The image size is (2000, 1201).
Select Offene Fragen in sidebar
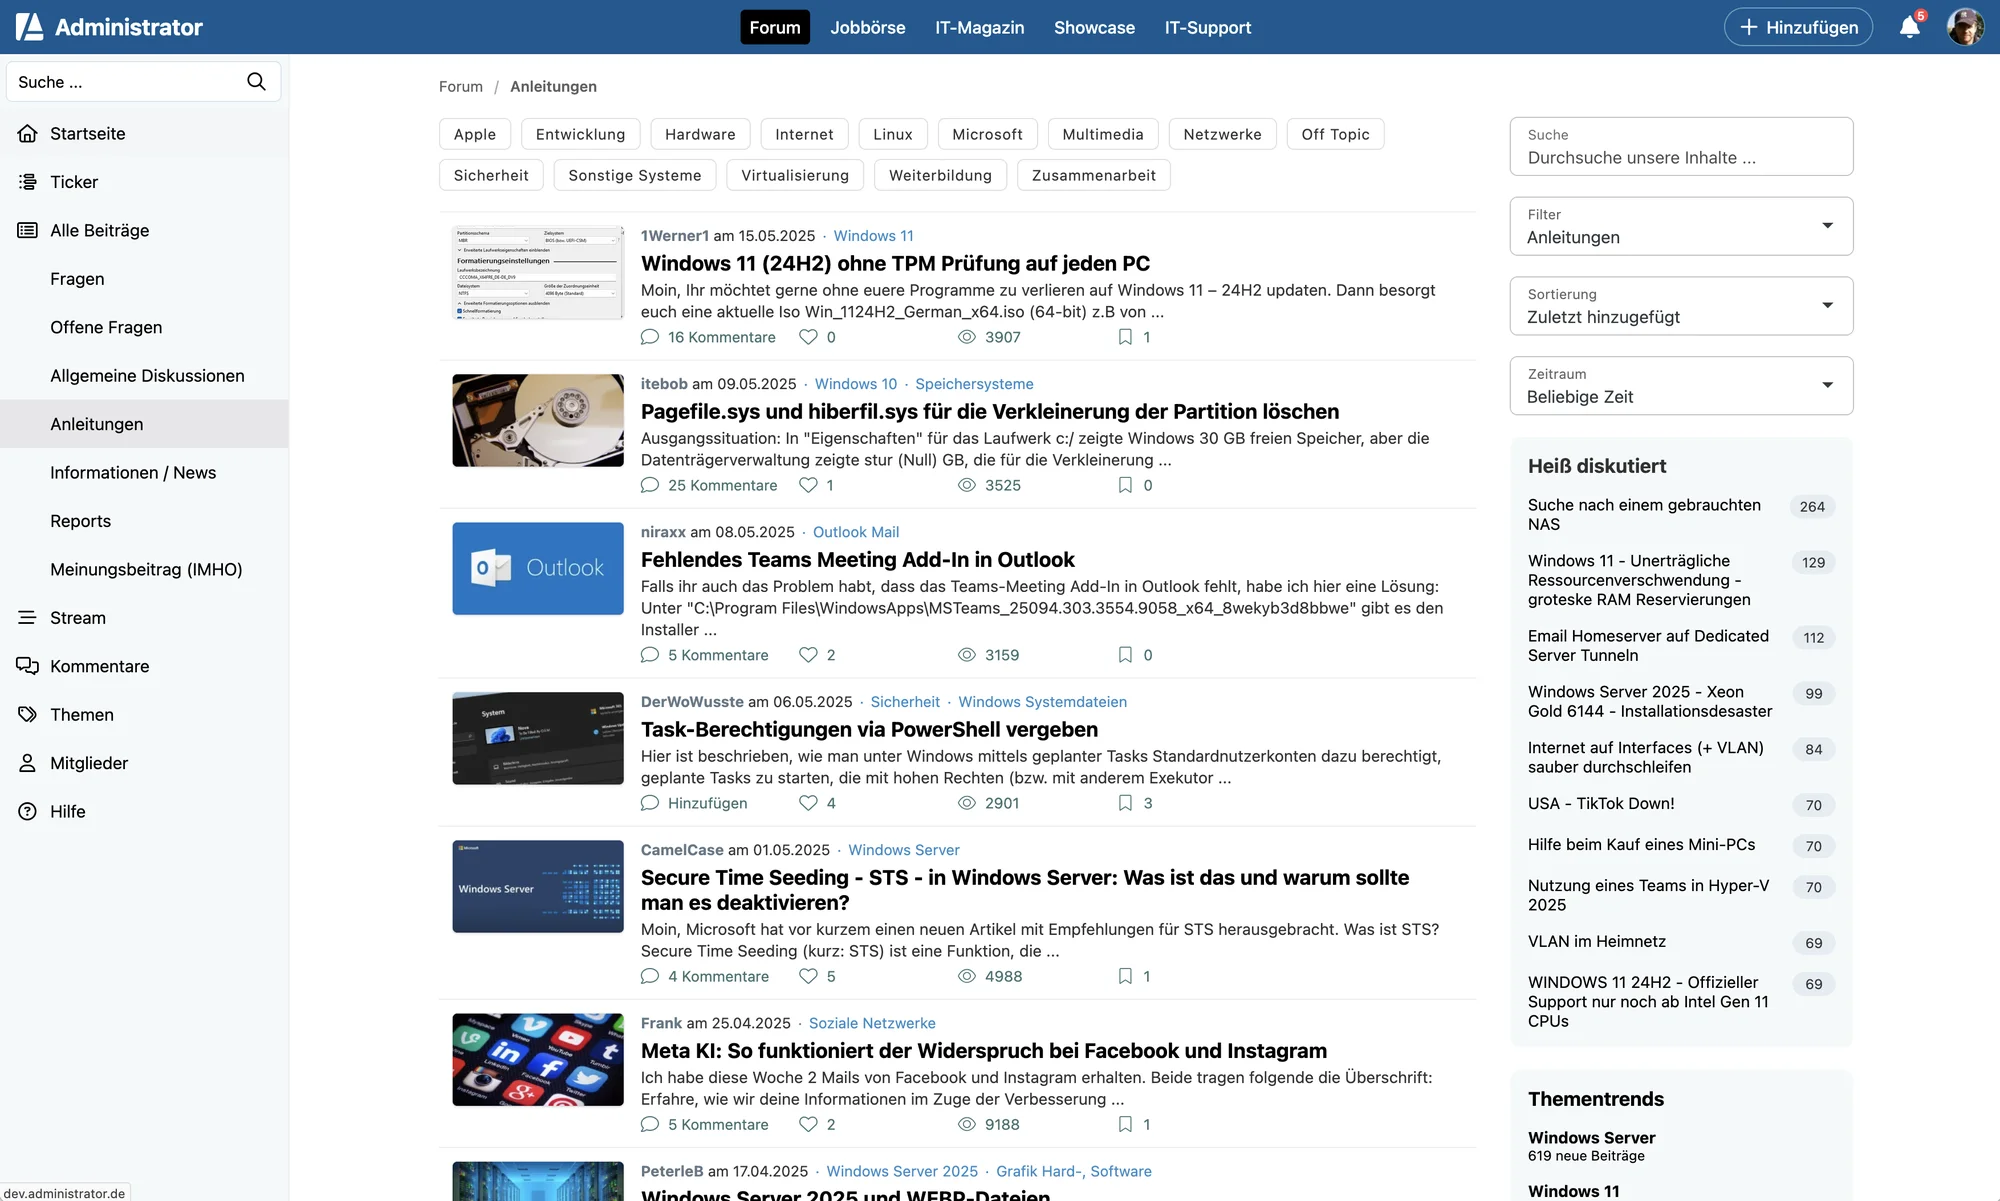106,327
